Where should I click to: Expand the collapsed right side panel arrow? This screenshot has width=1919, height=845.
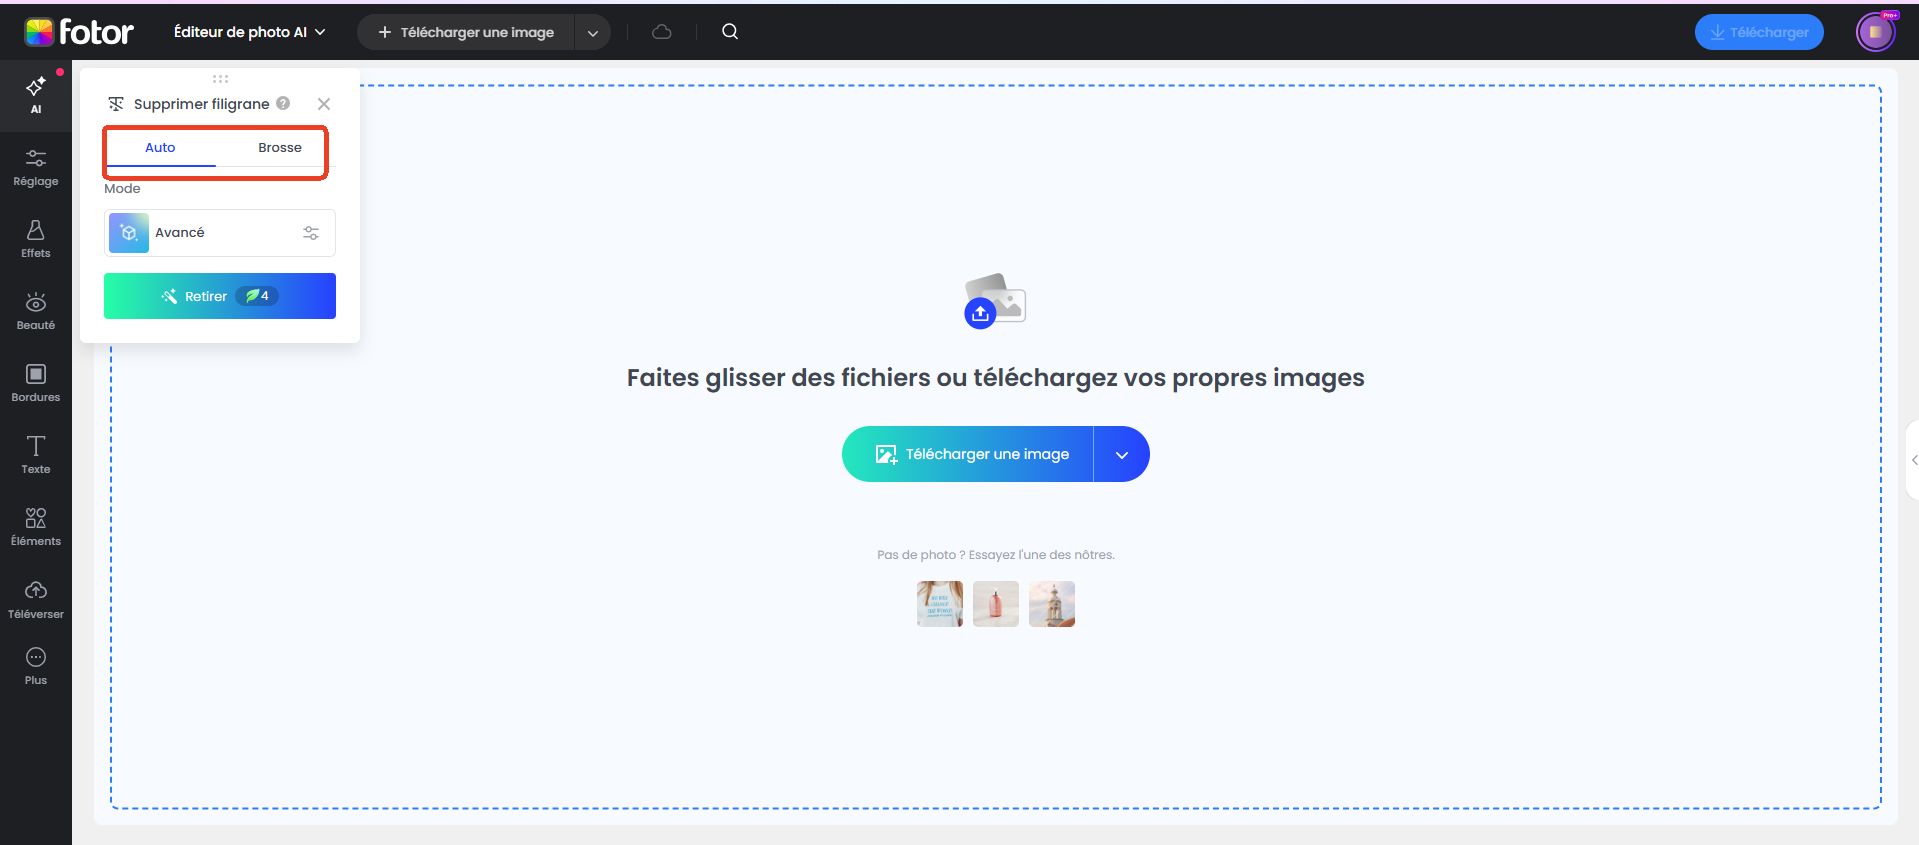point(1913,461)
